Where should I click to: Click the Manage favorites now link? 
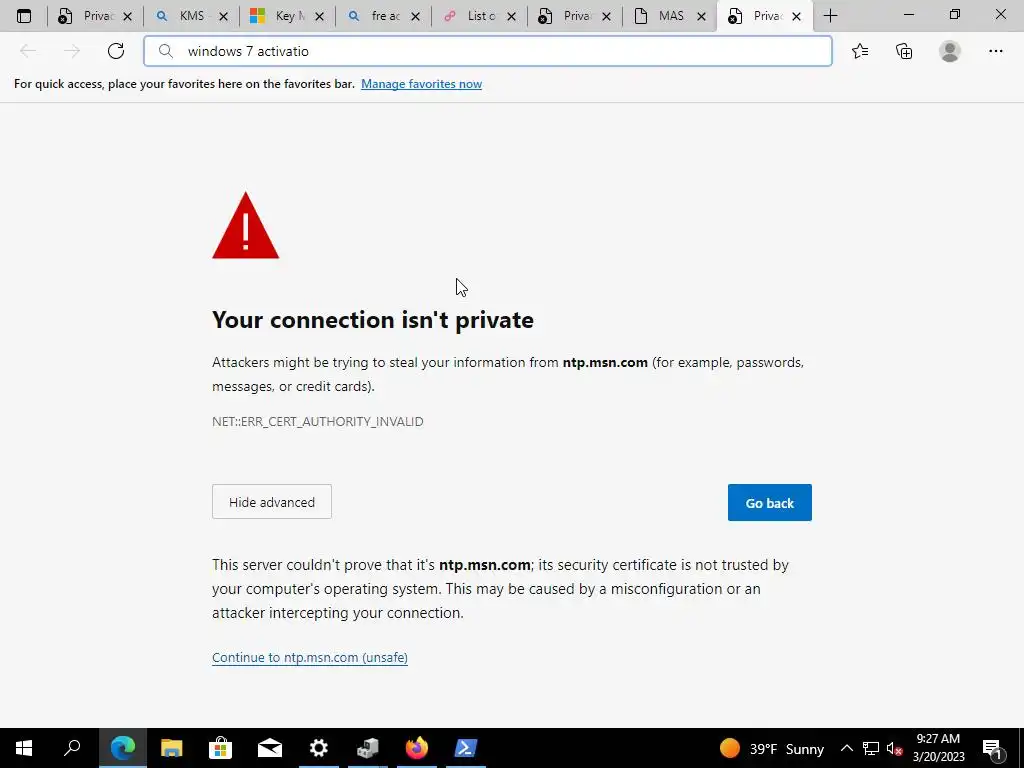click(421, 84)
